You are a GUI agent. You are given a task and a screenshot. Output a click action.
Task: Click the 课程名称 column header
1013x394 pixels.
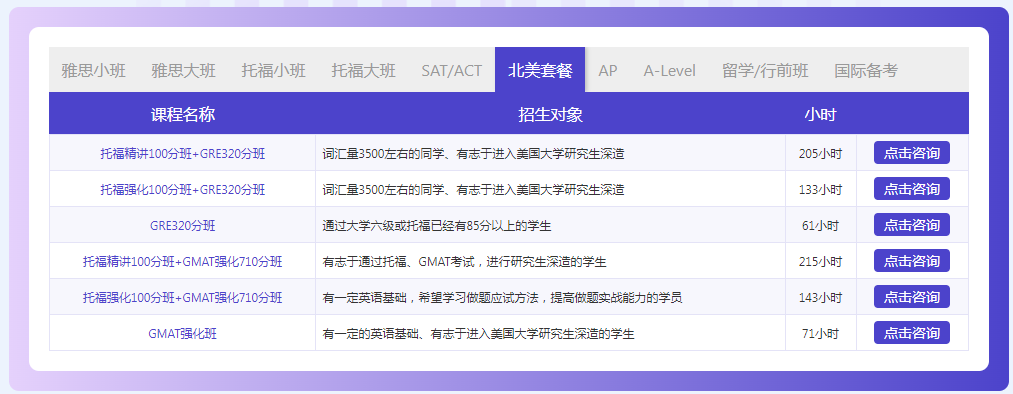(x=183, y=114)
